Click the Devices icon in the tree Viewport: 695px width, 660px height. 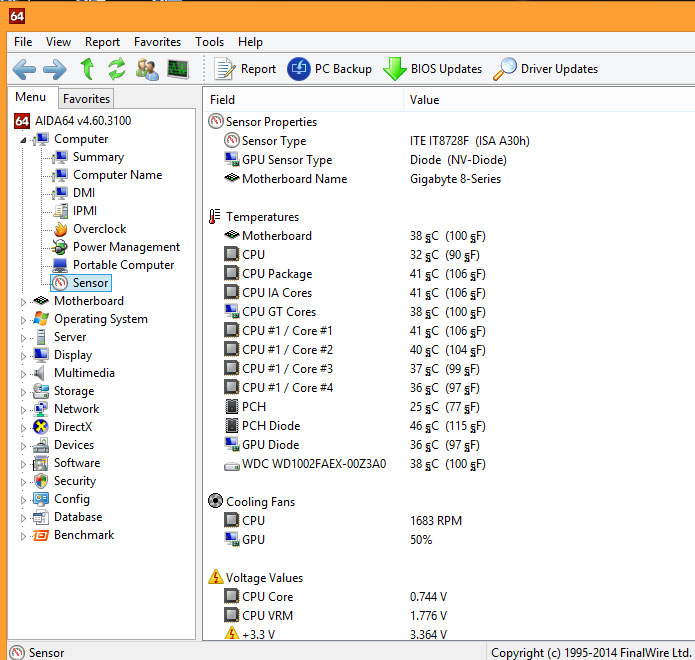41,445
